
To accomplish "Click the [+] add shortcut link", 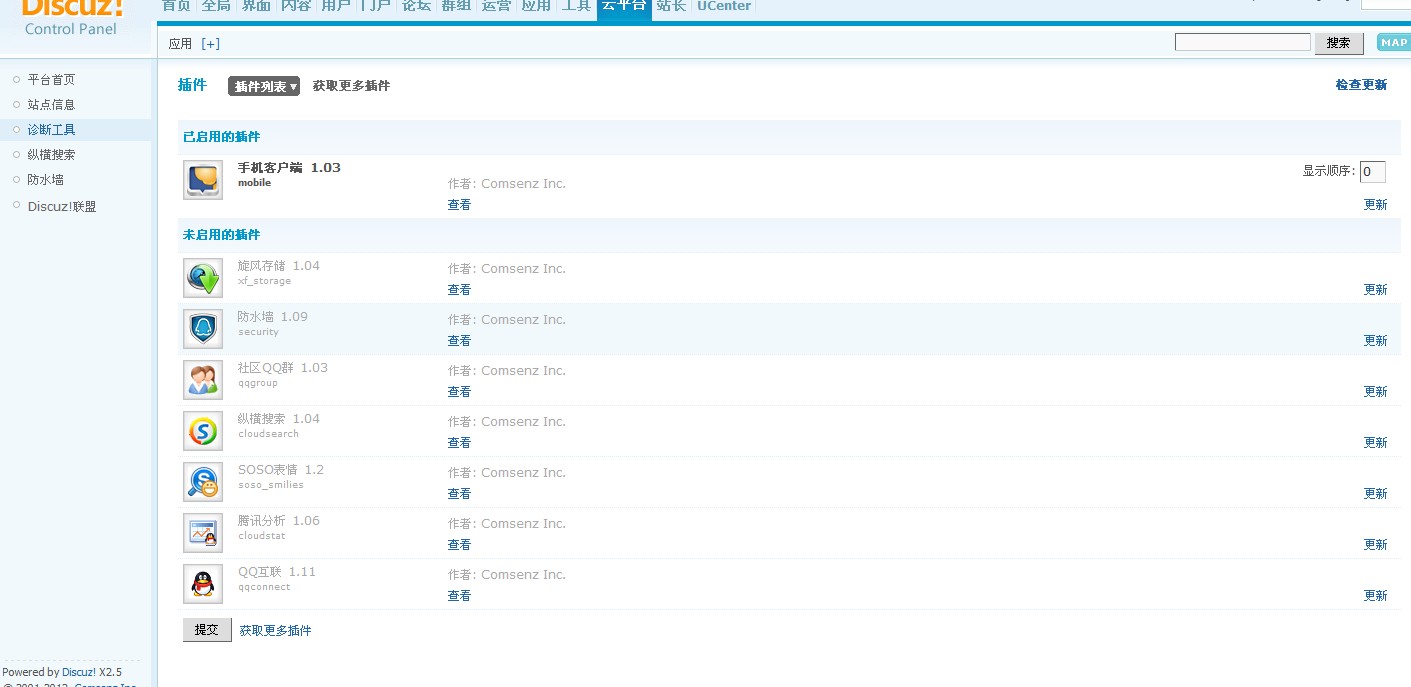I will tap(210, 44).
